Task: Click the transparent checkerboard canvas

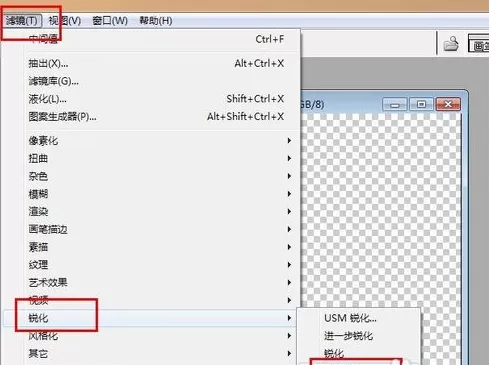Action: click(380, 210)
